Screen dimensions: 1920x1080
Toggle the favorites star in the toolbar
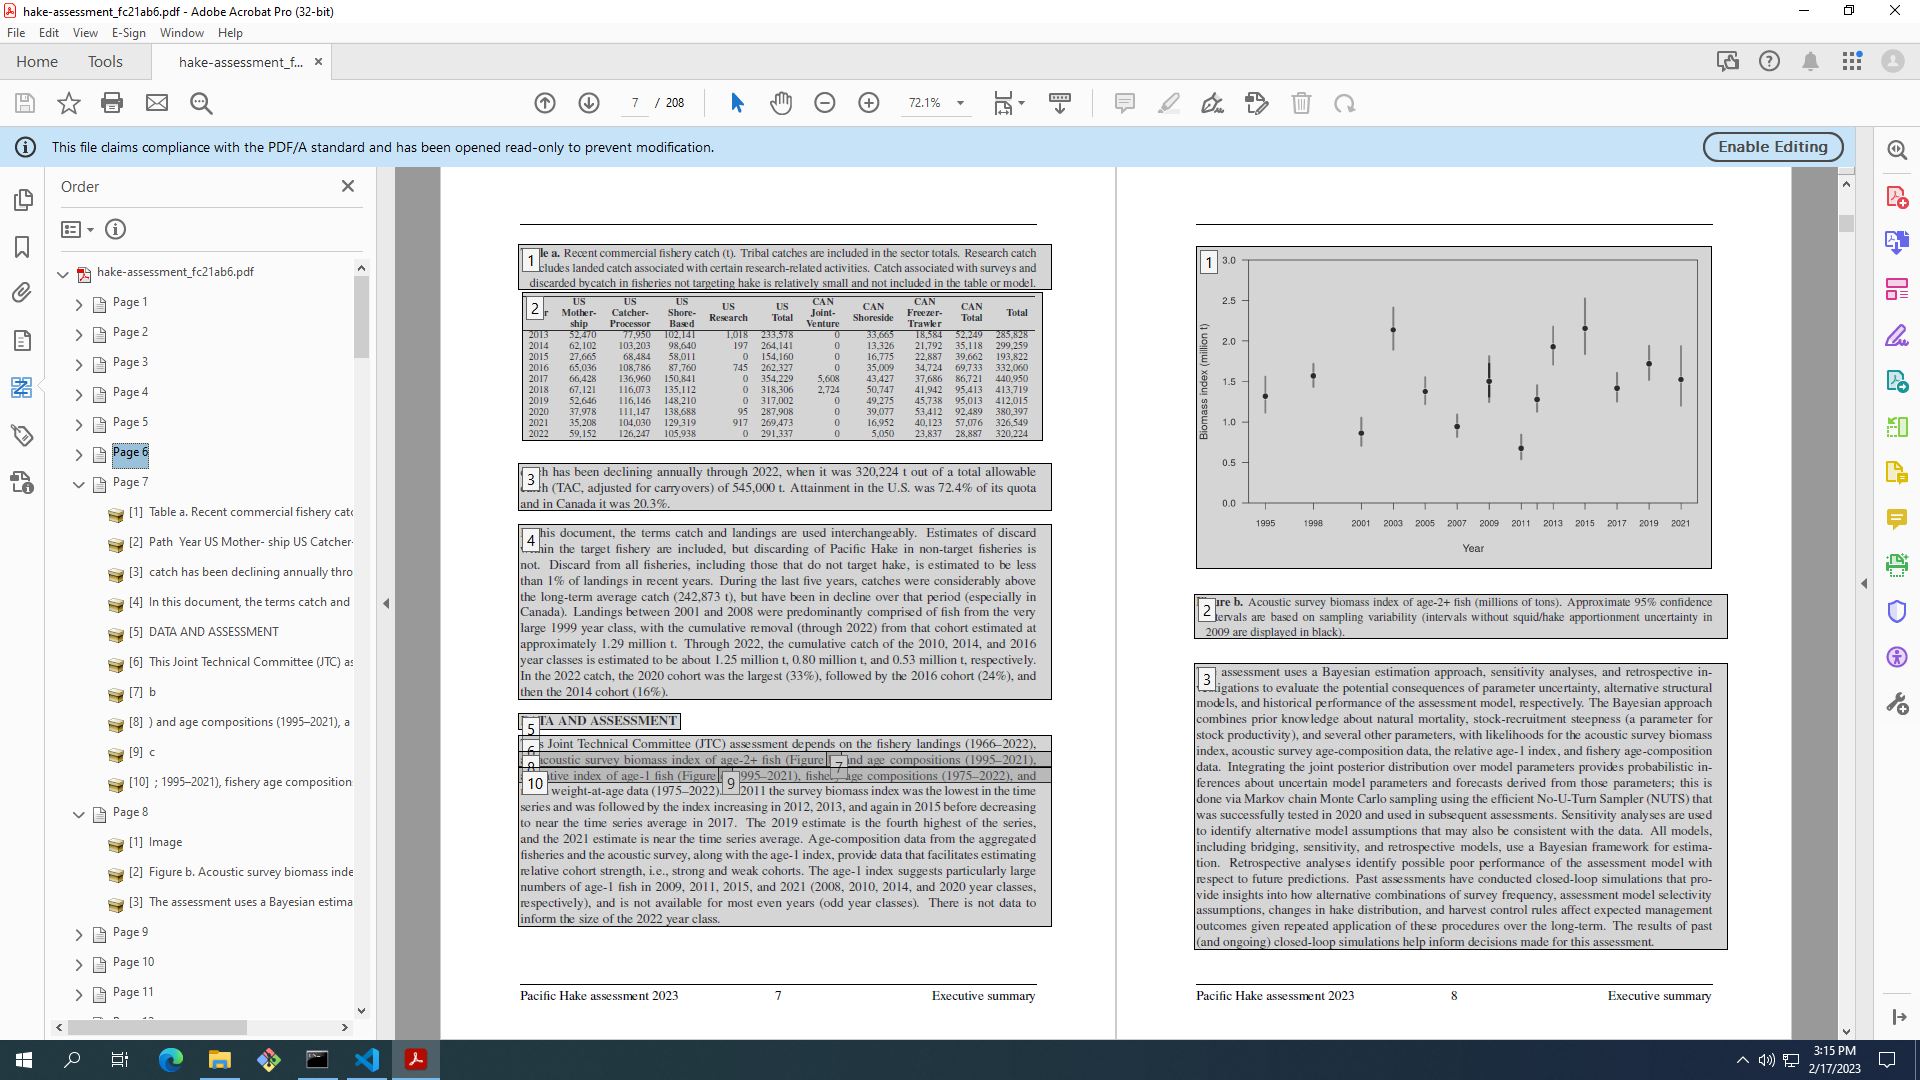67,103
